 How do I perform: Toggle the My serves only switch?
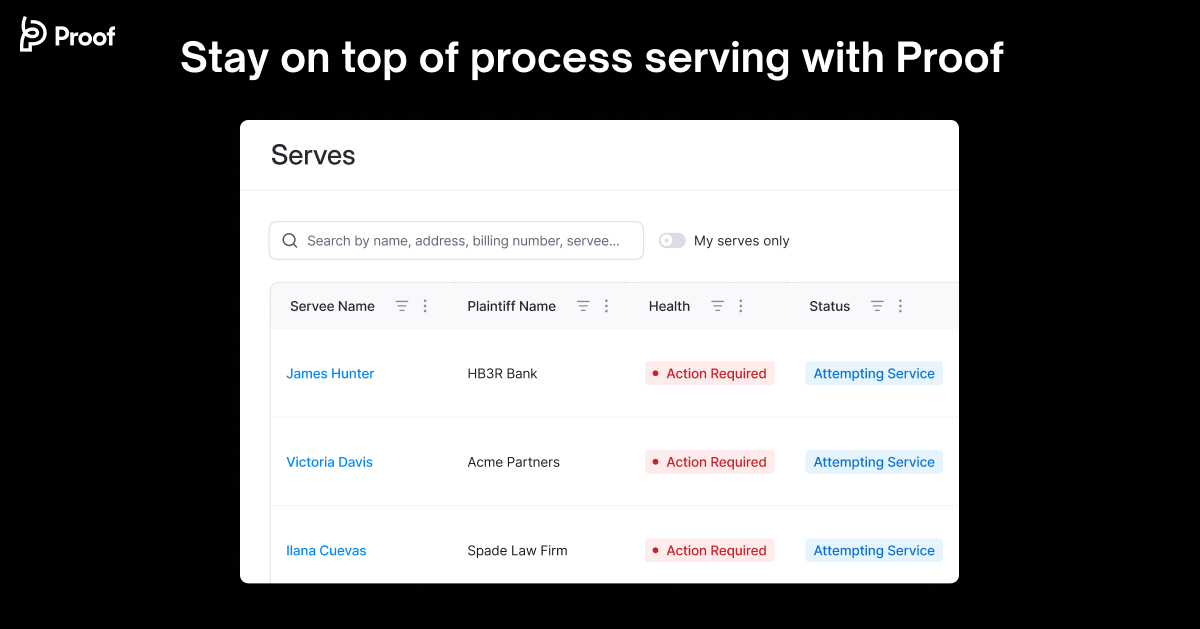[672, 241]
